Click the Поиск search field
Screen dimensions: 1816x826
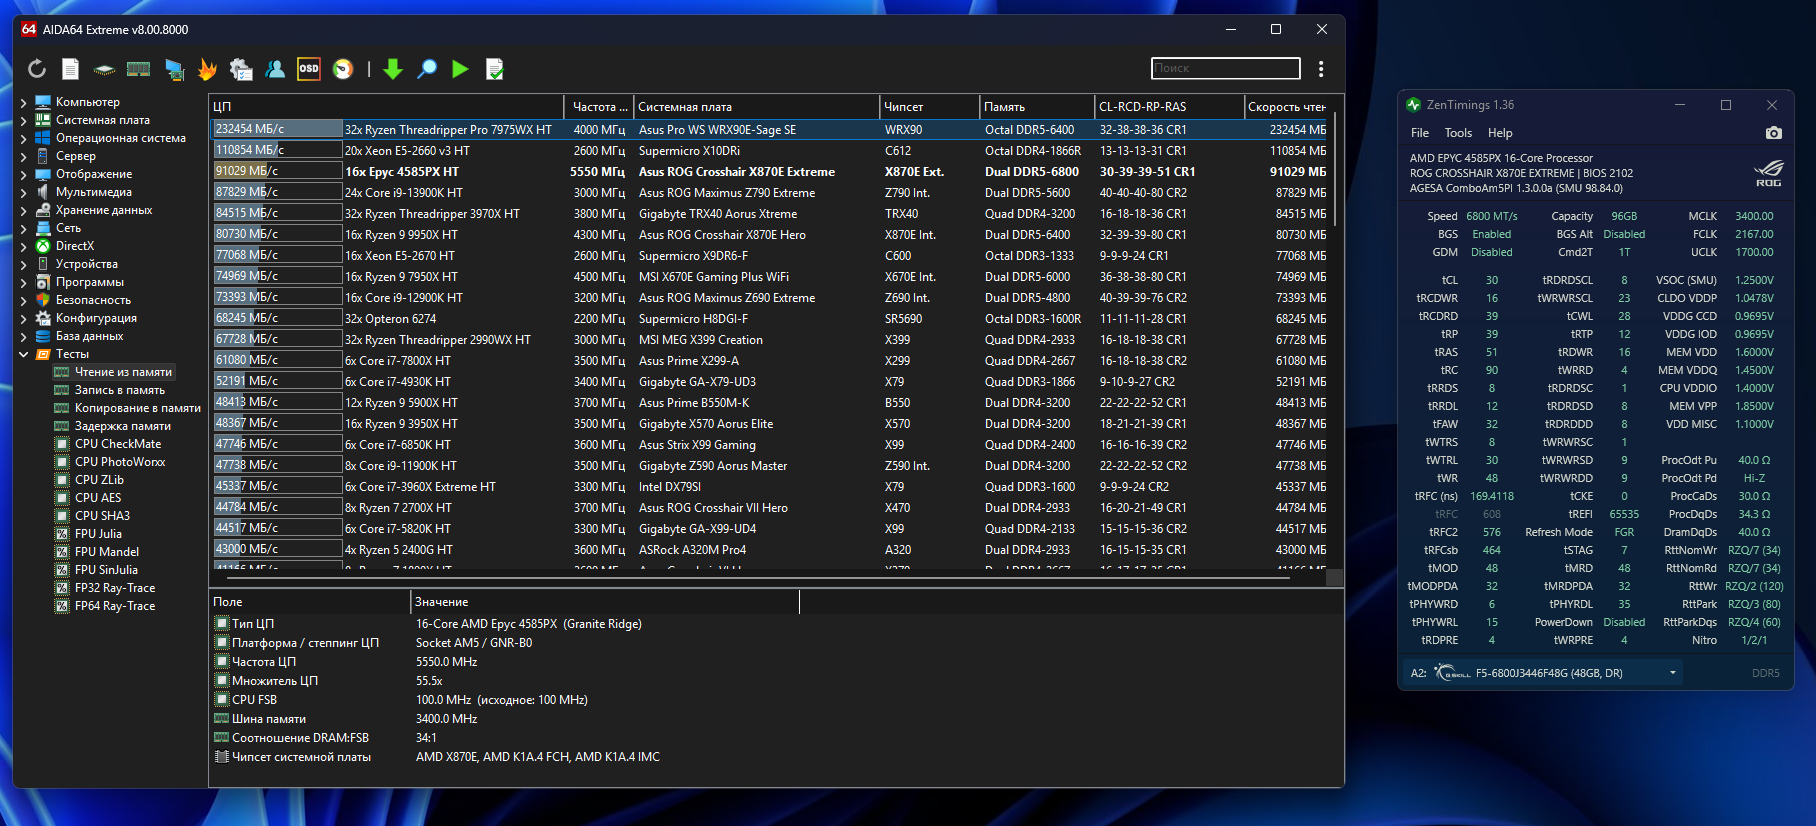coord(1226,68)
